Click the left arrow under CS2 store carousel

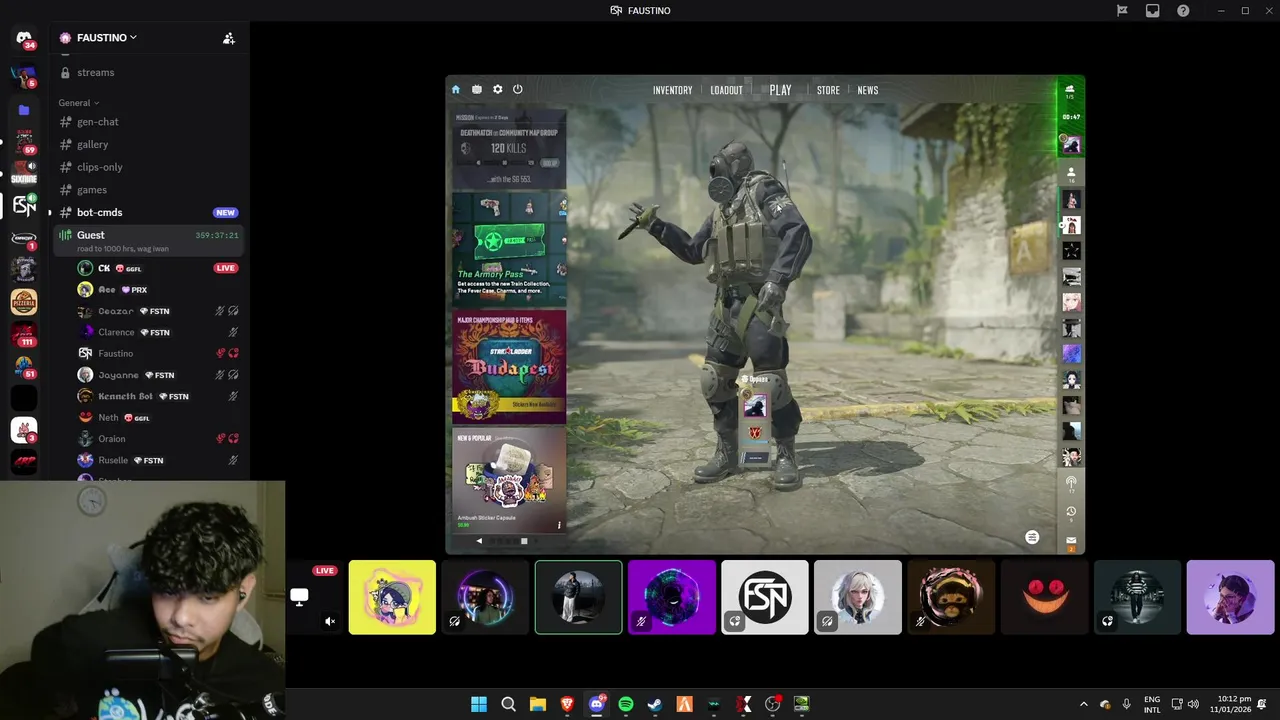pos(479,541)
